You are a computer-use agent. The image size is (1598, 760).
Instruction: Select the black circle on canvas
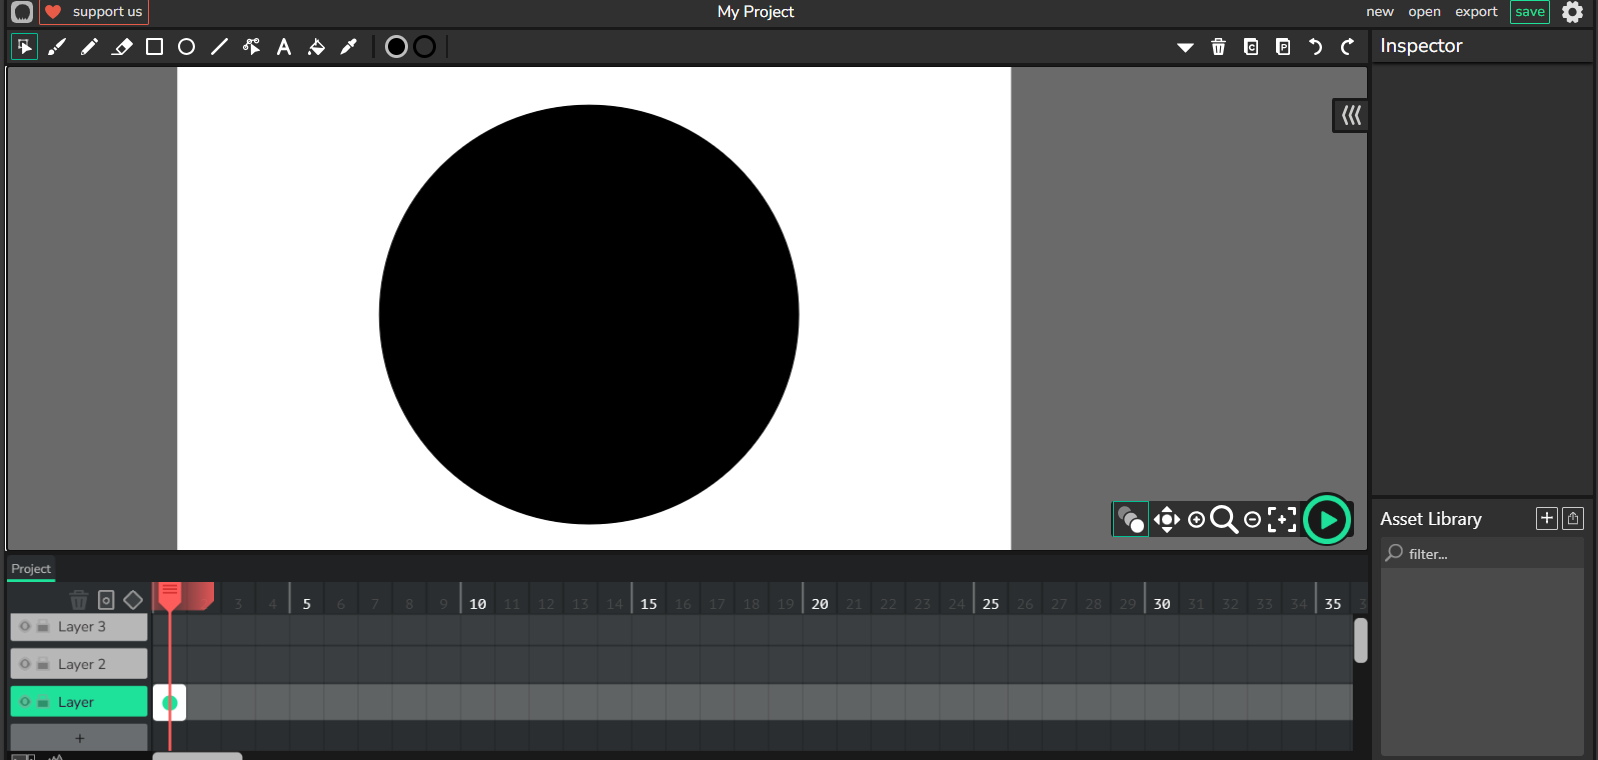[589, 315]
